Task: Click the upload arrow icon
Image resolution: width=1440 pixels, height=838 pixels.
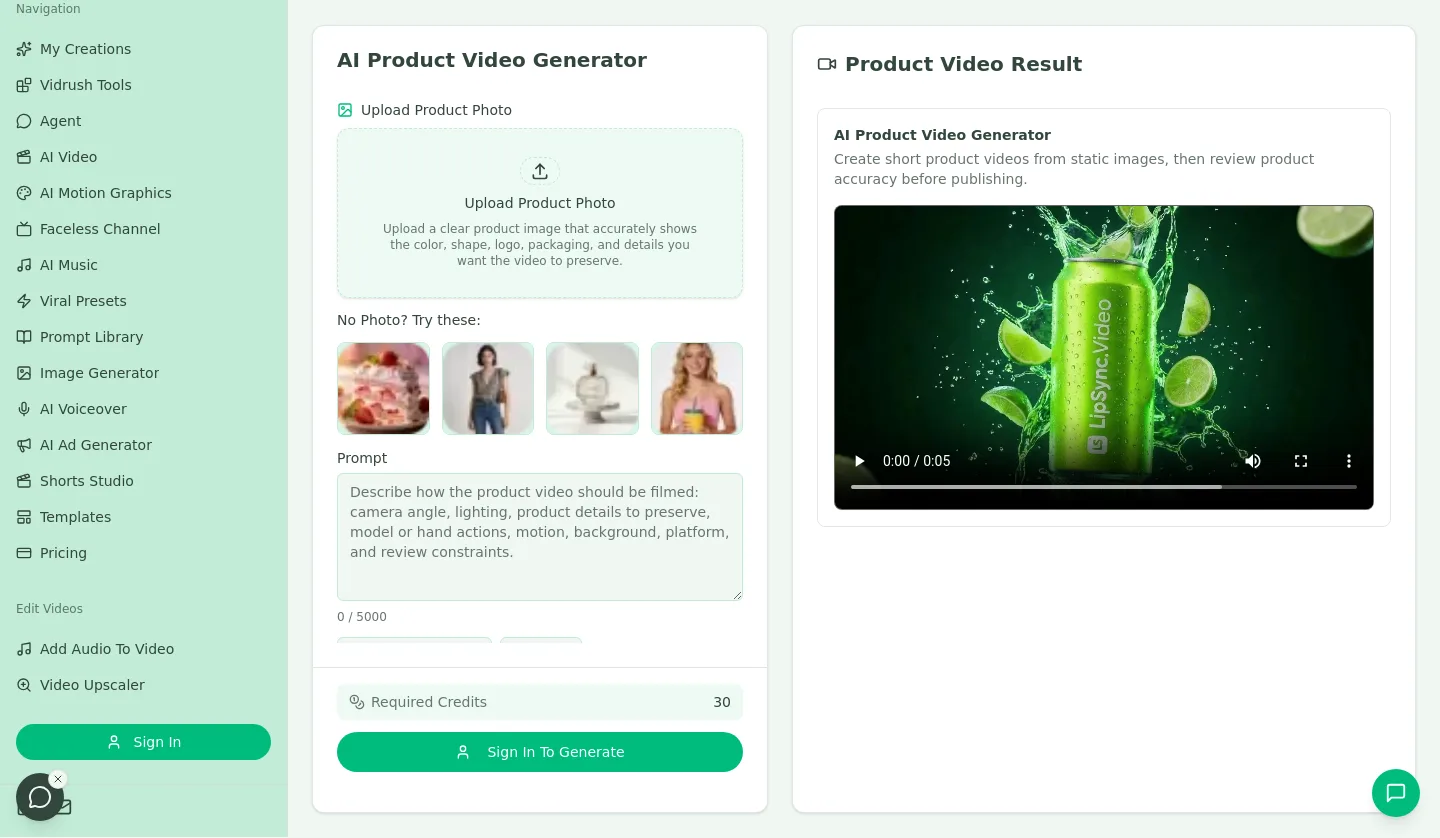Action: pos(540,171)
